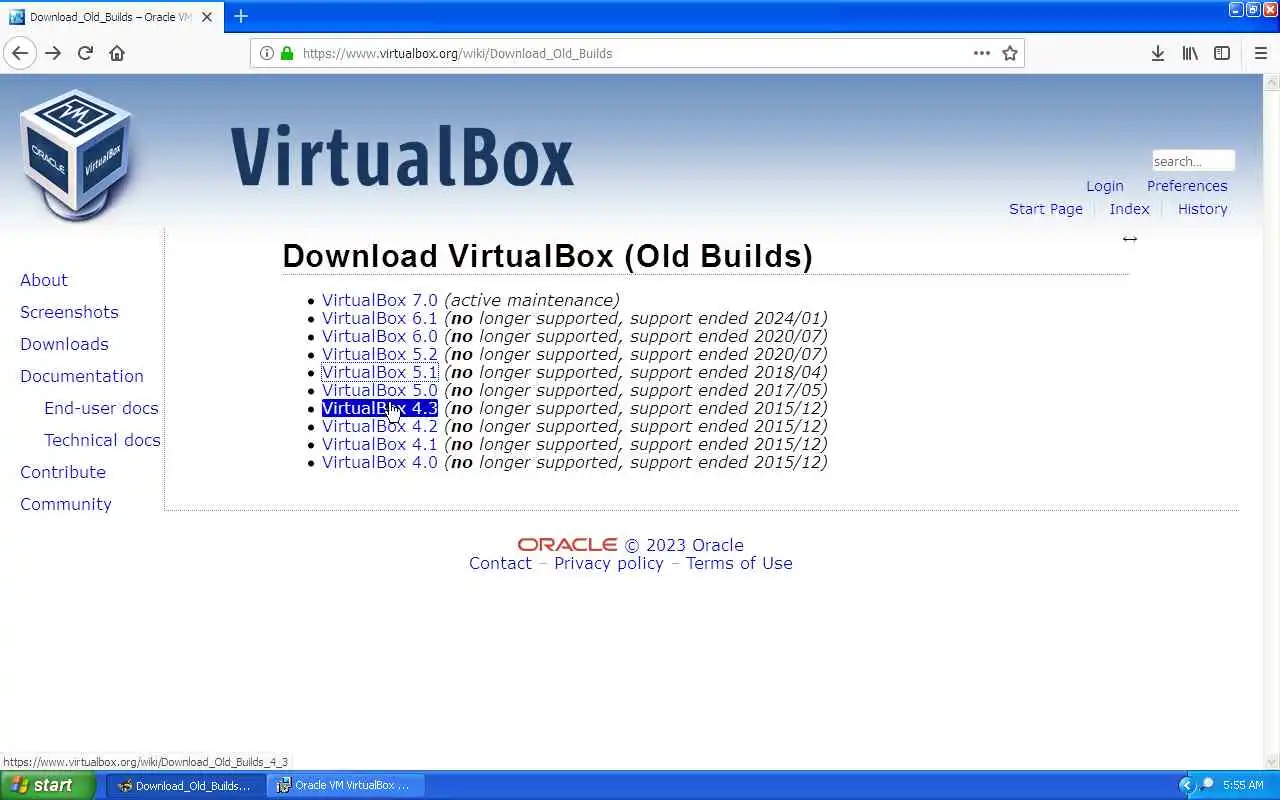Open Community in the sidebar

[66, 504]
